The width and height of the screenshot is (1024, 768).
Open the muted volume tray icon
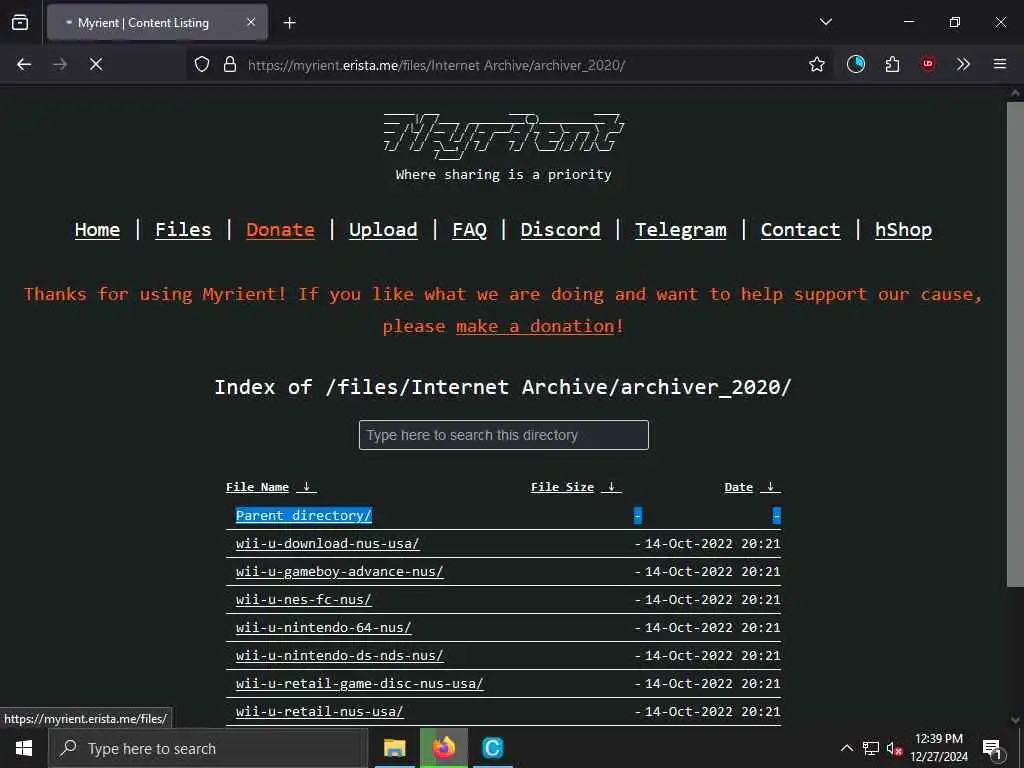tap(894, 748)
